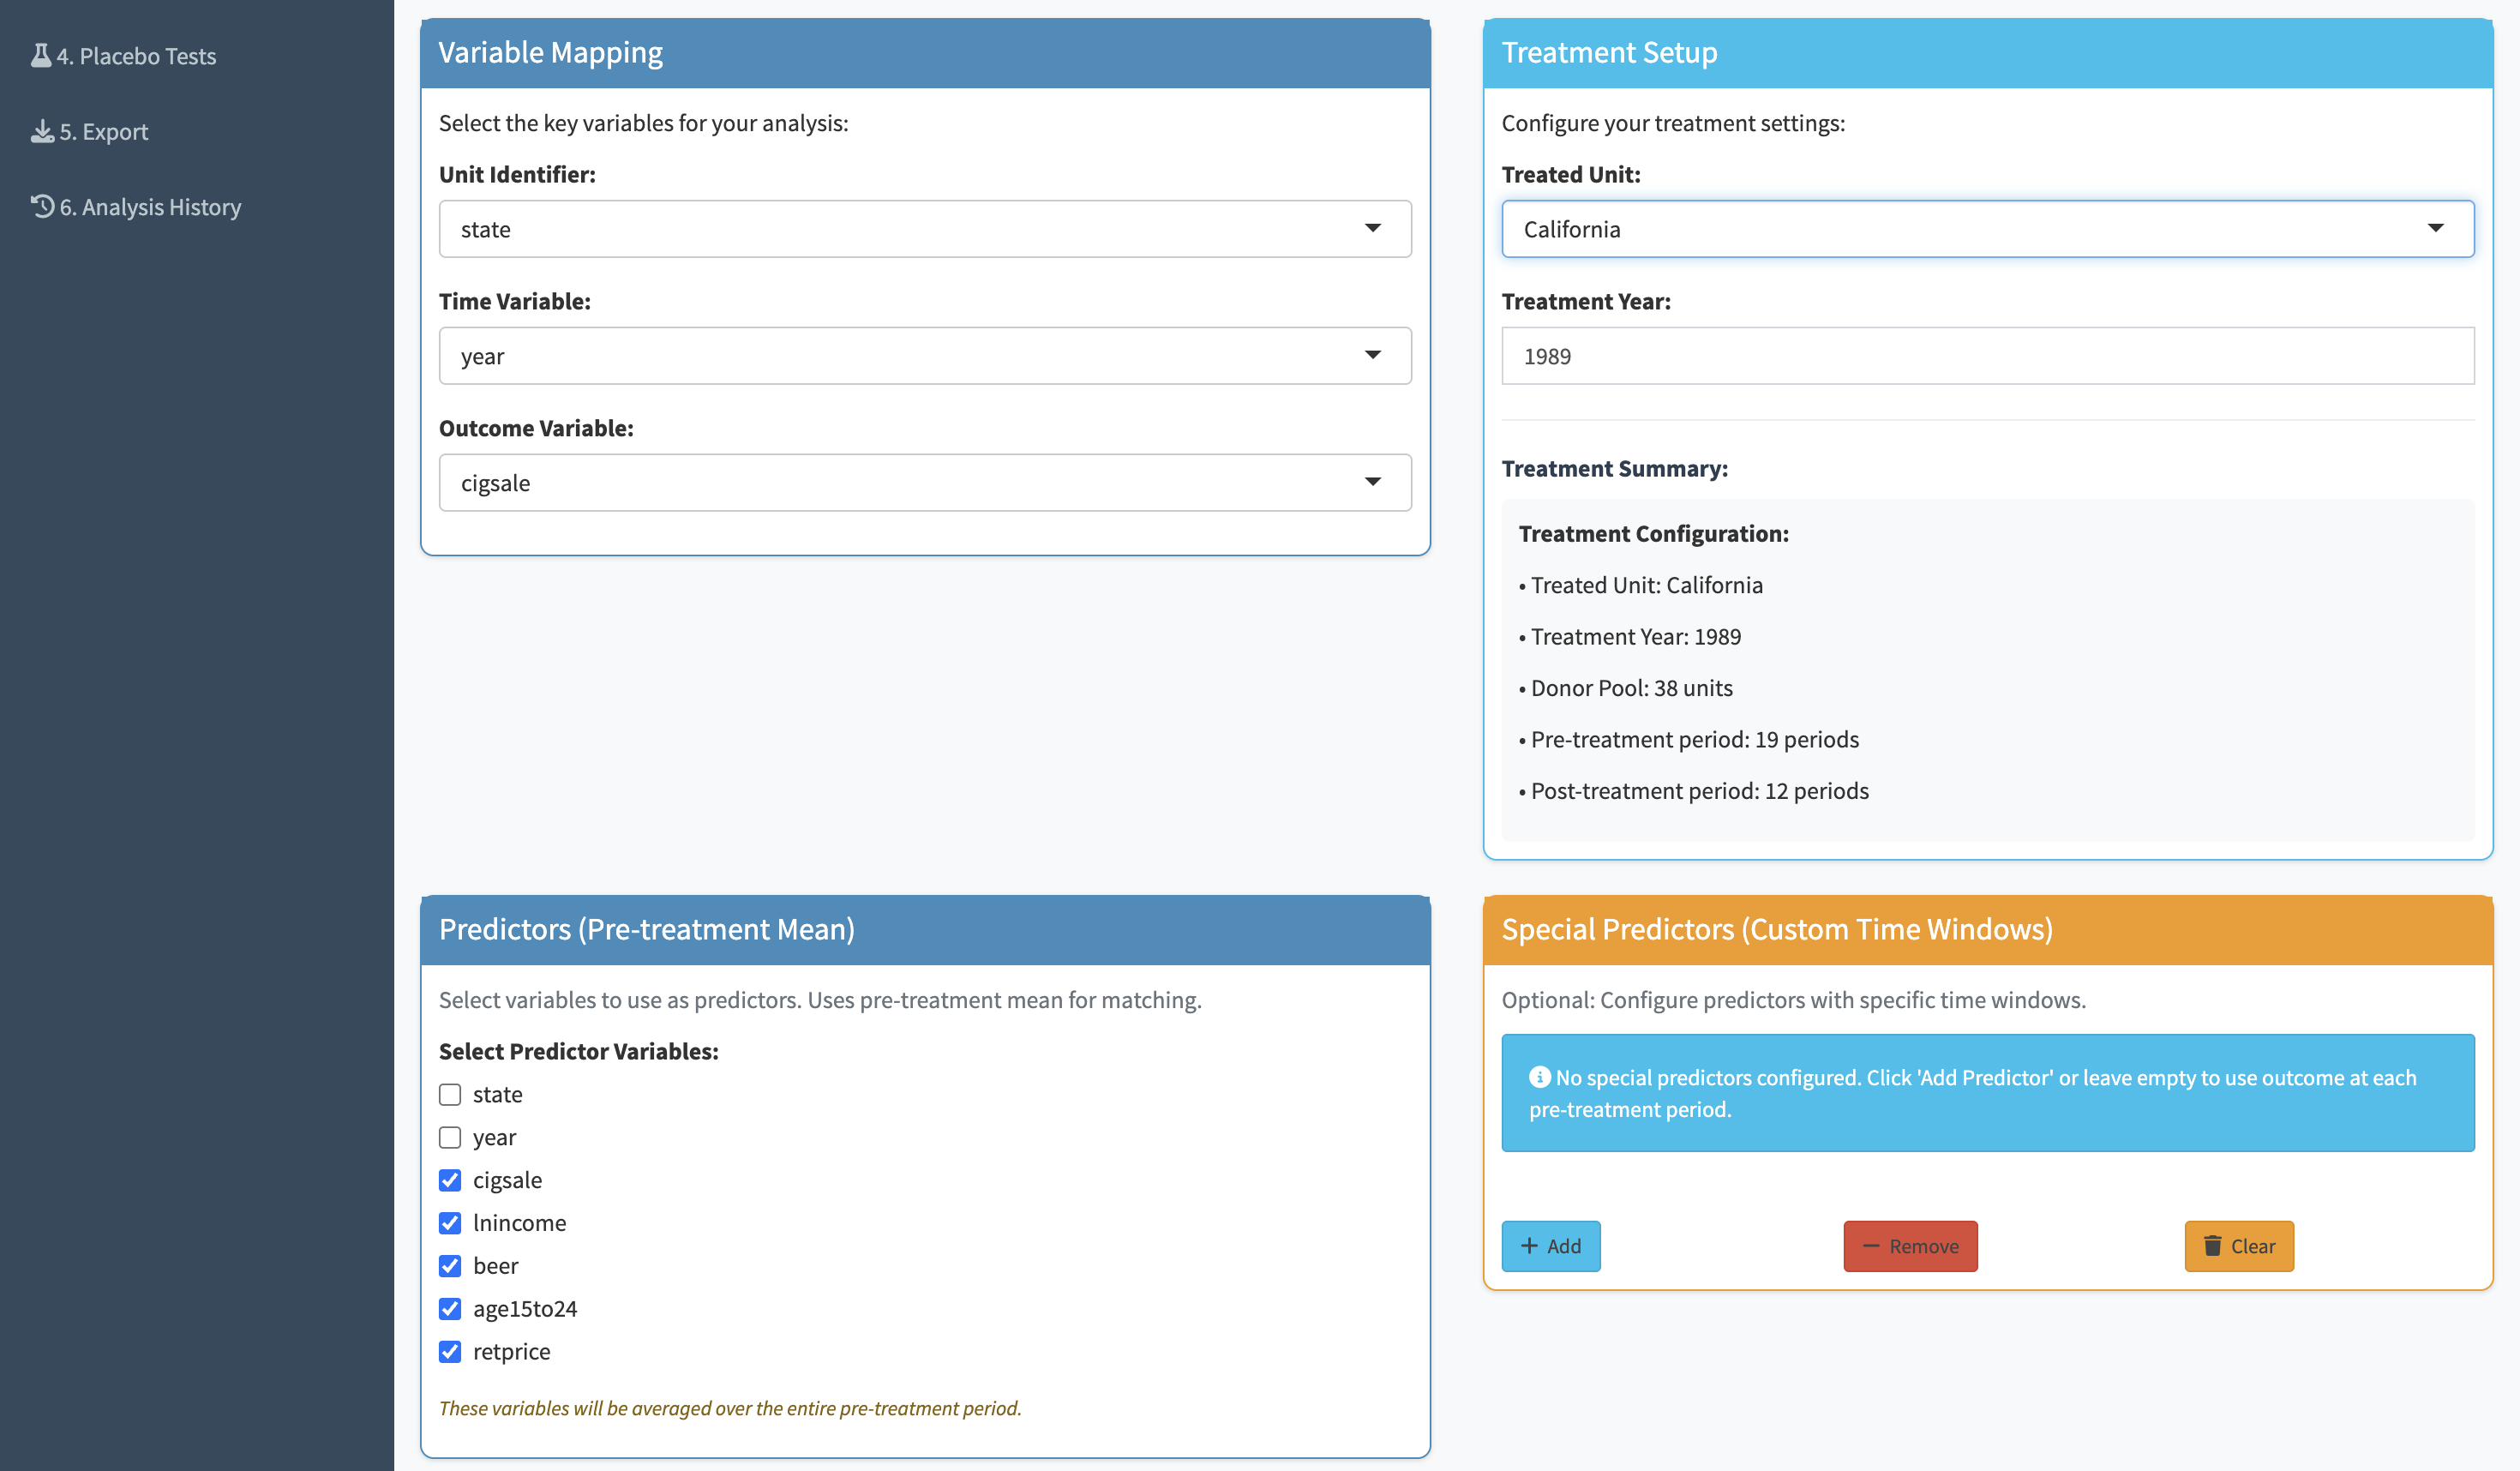The image size is (2520, 1471).
Task: Click the trash icon on Clear button
Action: click(2212, 1245)
